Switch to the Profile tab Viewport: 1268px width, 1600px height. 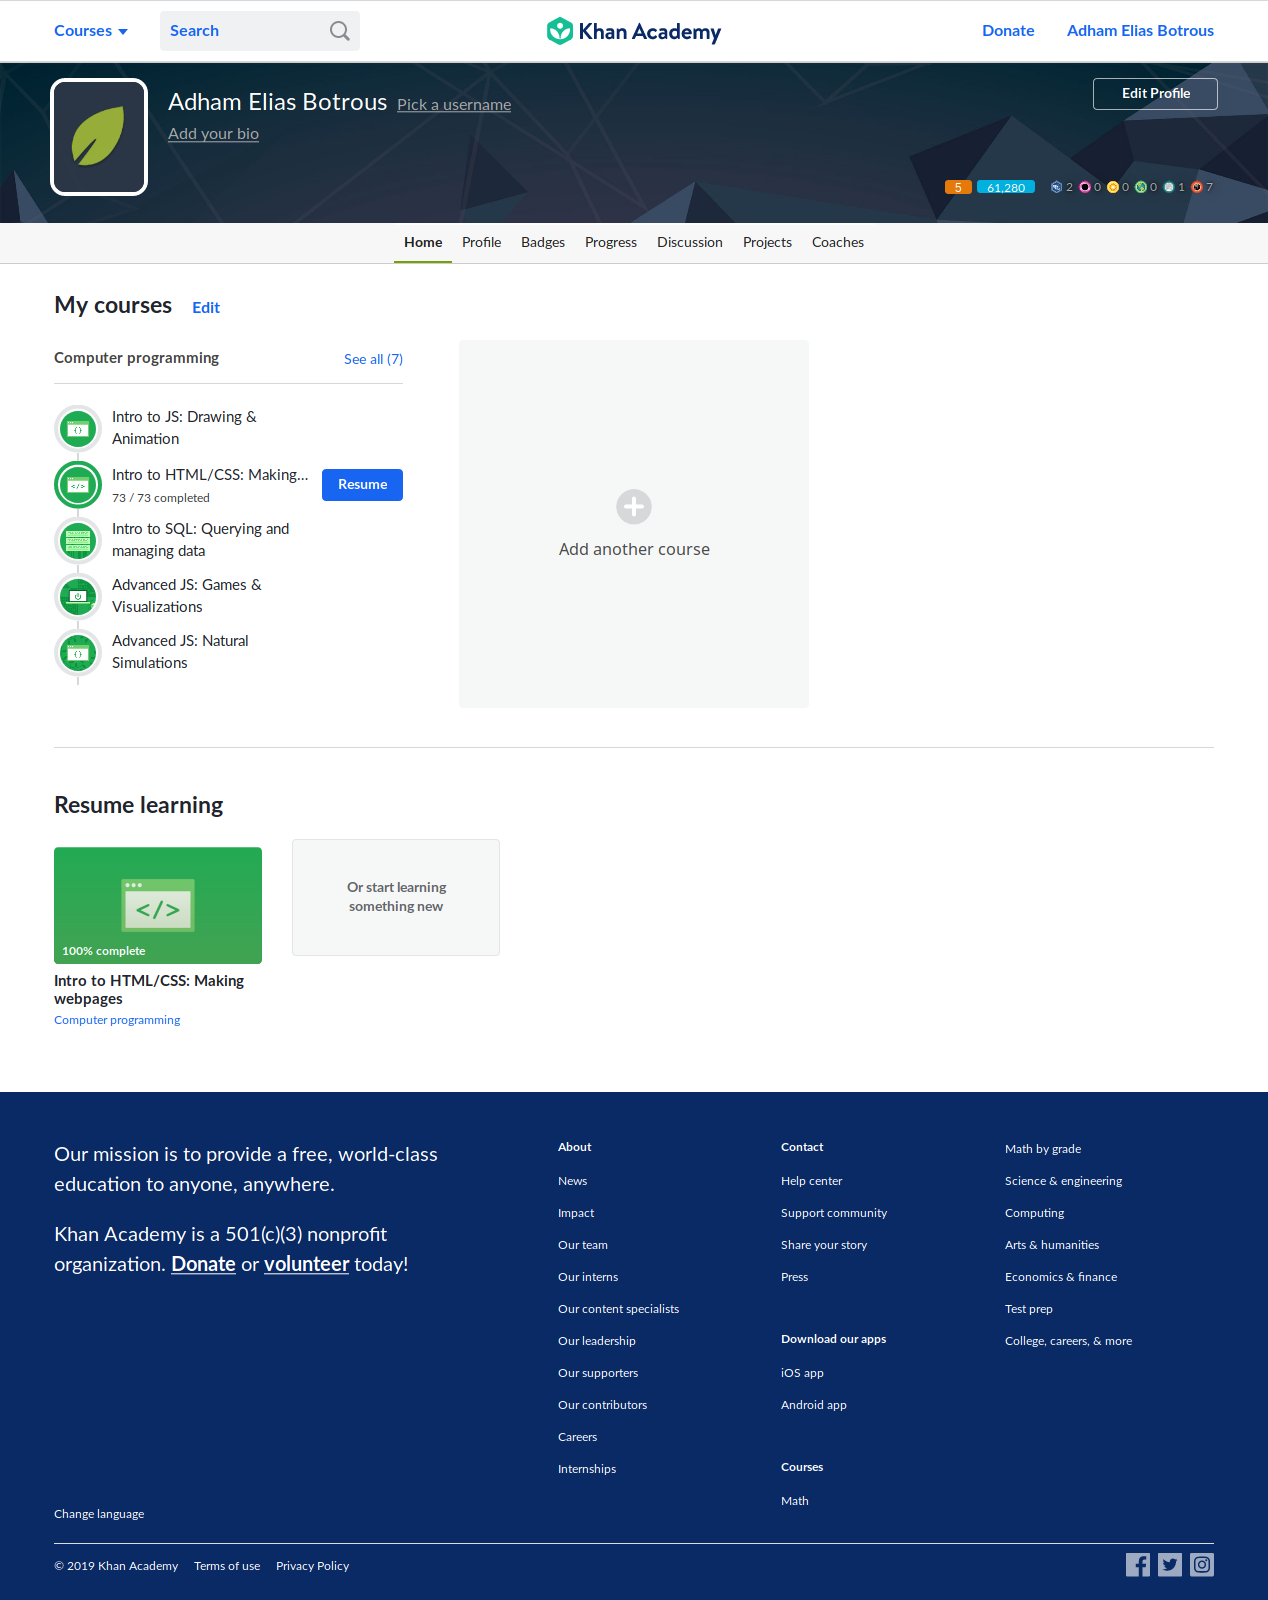pos(481,243)
